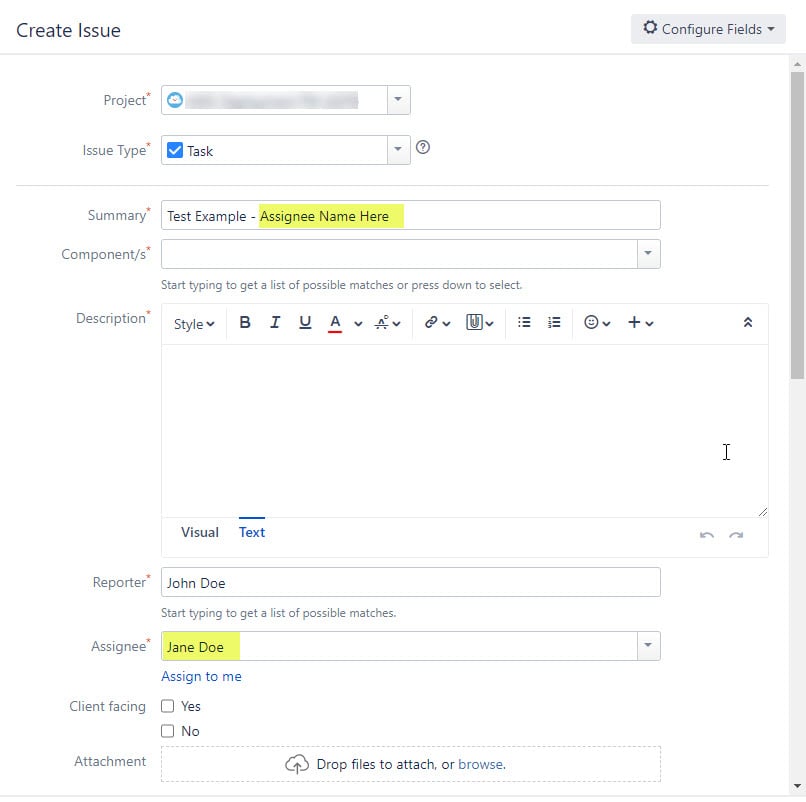
Task: Insert a numbered list
Action: [x=554, y=322]
